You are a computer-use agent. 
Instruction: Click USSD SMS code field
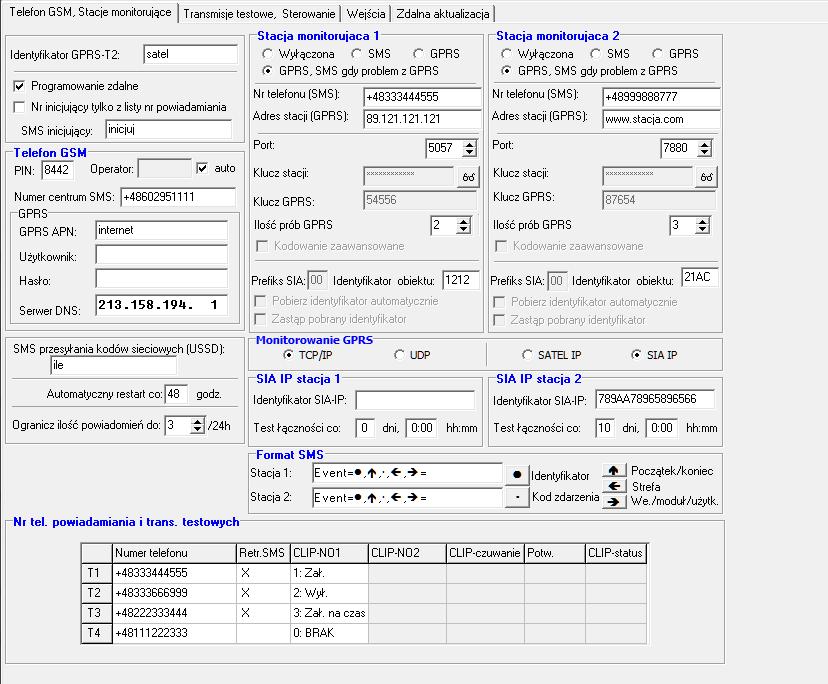(114, 366)
